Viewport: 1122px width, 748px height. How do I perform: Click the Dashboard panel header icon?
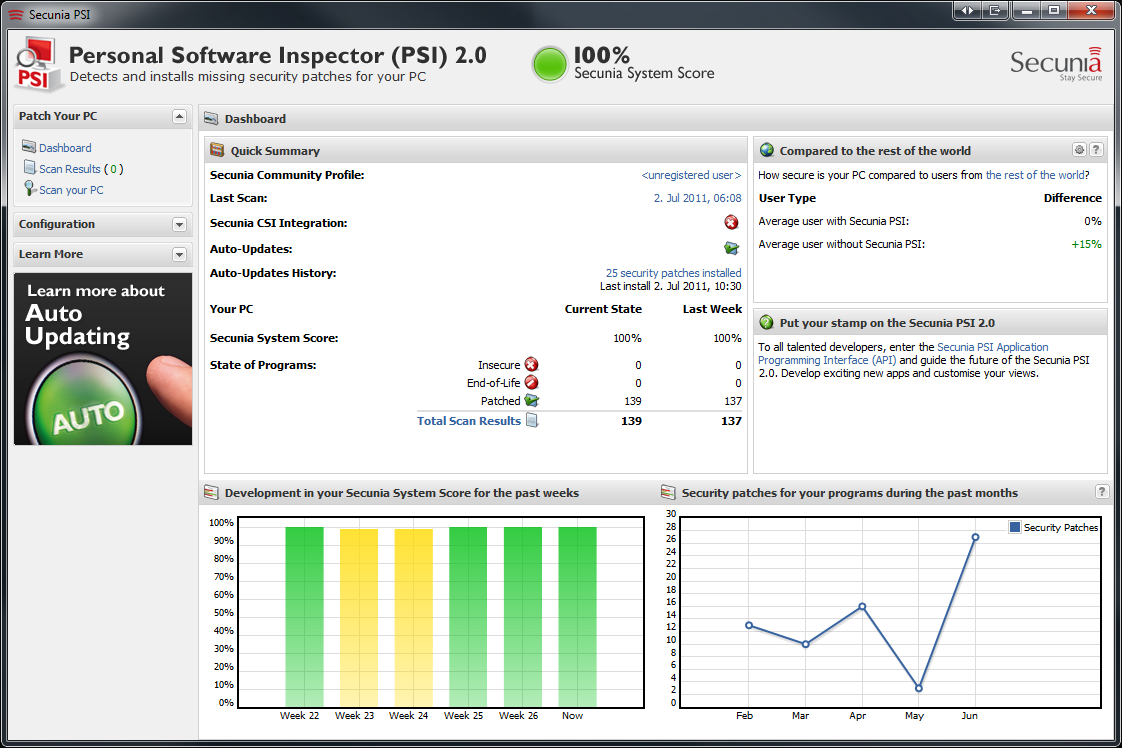[211, 119]
